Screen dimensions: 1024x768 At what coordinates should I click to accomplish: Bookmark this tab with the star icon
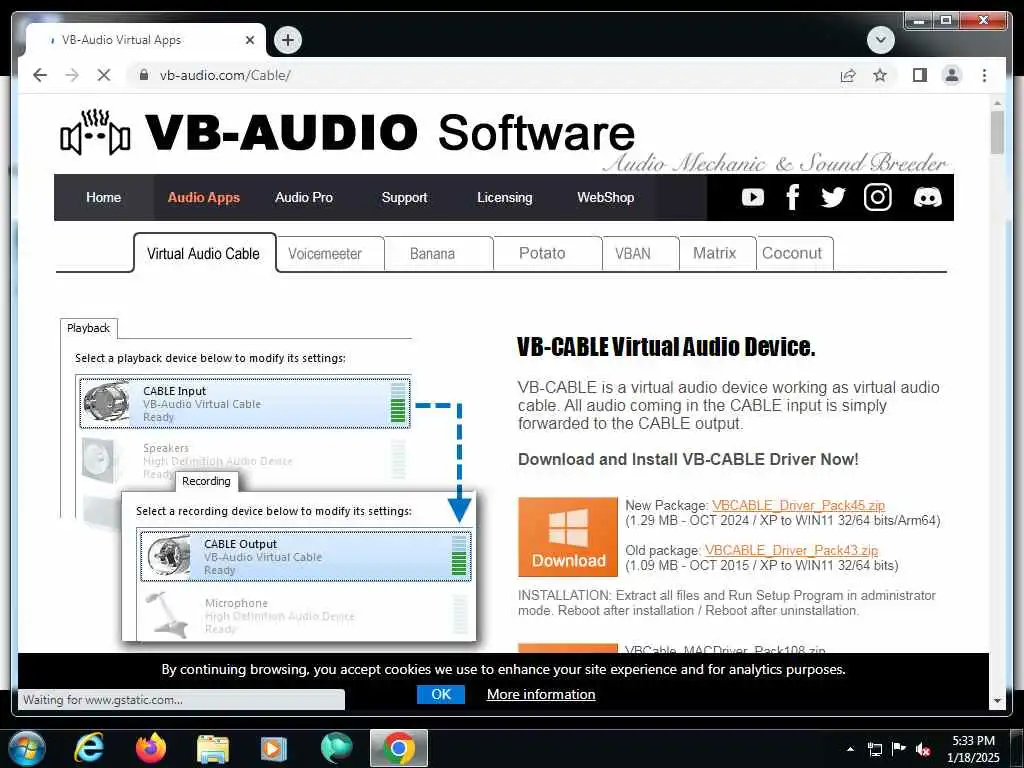coord(880,75)
